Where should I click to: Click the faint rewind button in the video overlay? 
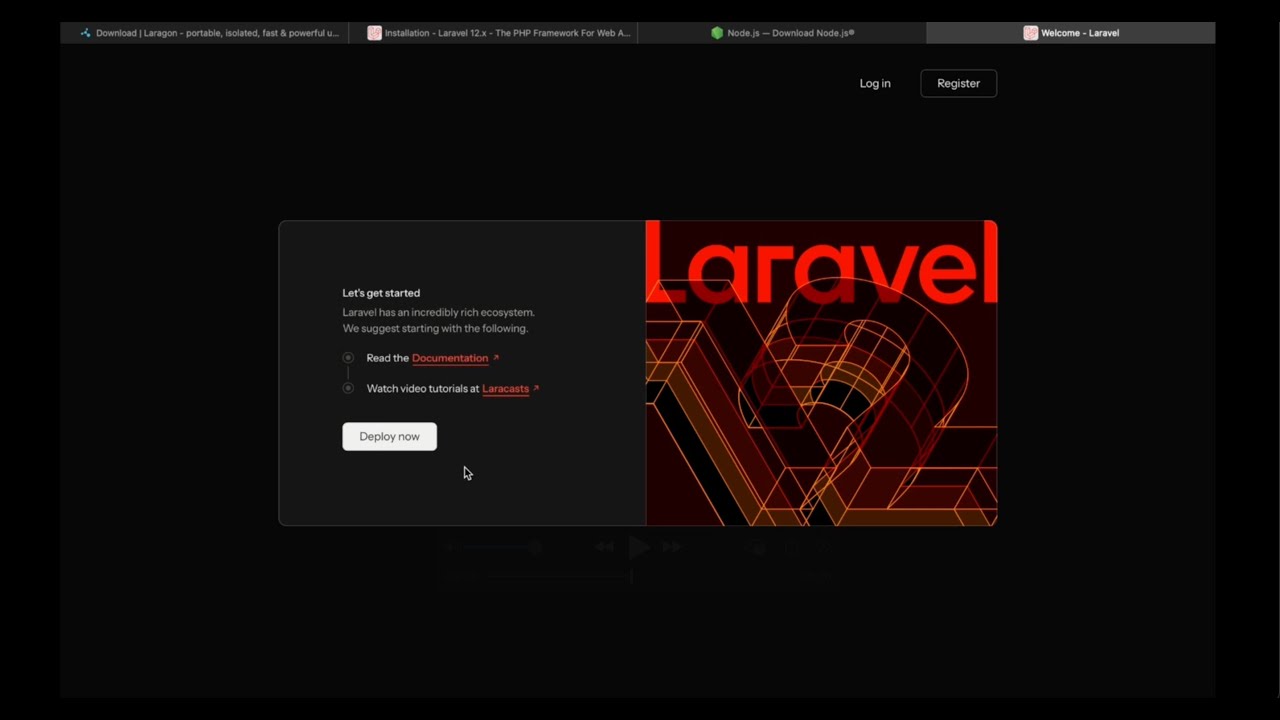[x=604, y=547]
